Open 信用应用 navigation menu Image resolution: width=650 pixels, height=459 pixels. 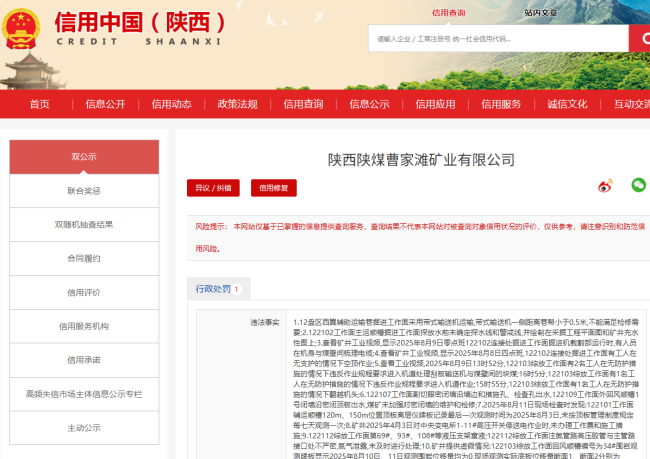click(435, 104)
